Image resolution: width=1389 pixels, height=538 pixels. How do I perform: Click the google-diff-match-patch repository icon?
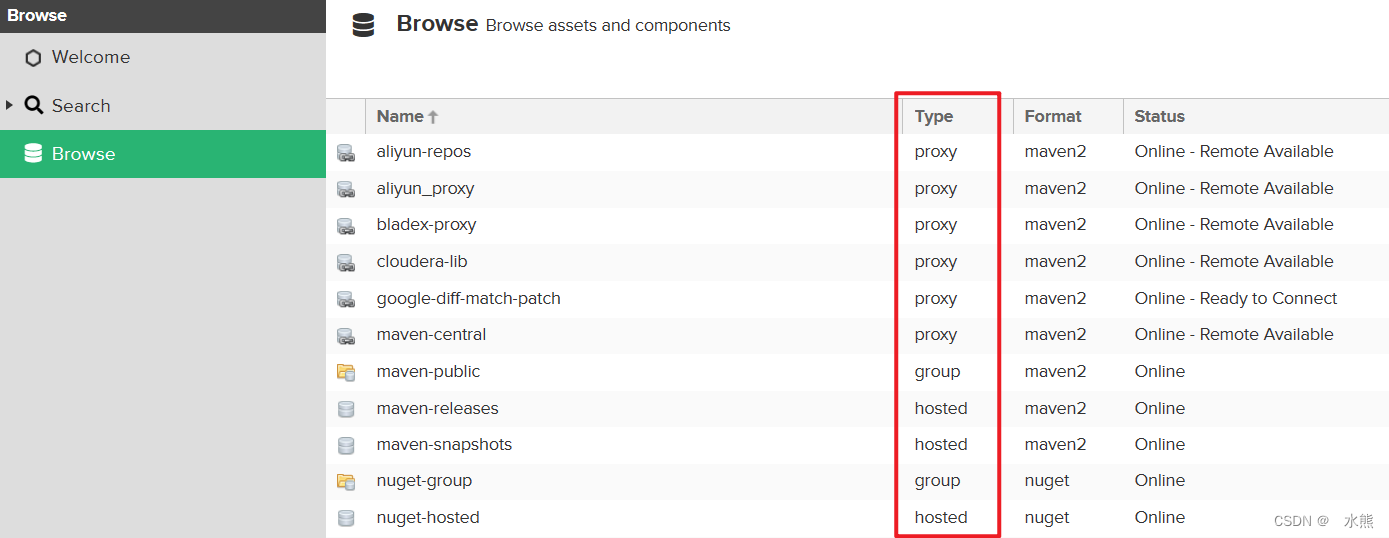346,299
